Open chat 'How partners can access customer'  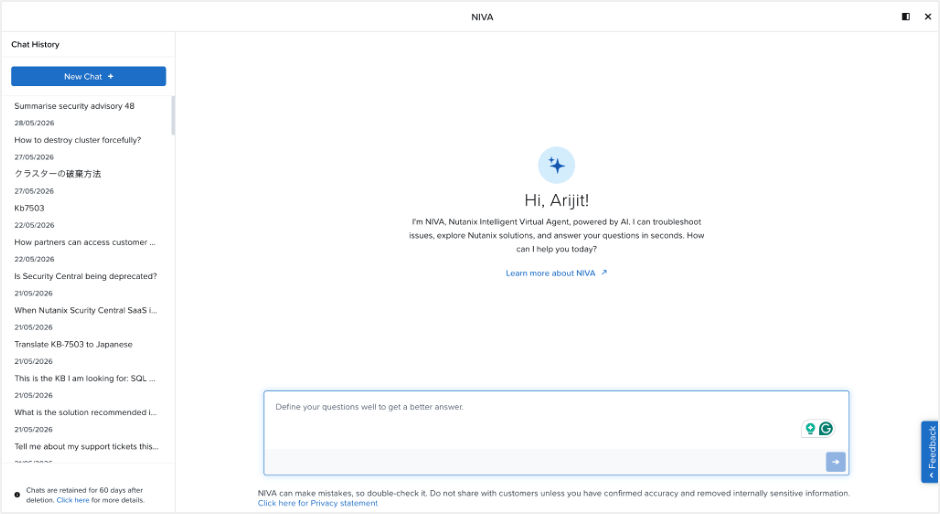click(85, 242)
